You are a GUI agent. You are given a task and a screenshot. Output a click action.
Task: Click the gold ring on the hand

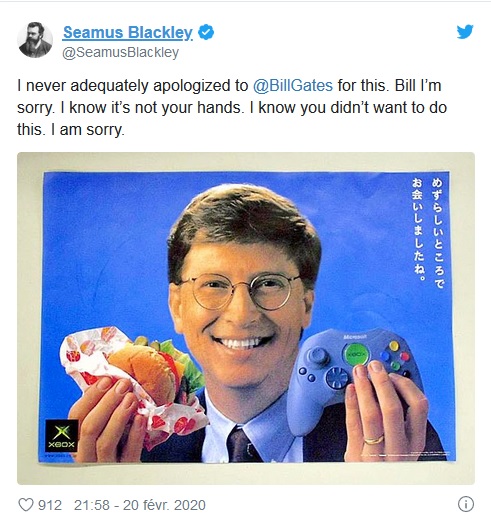tap(374, 440)
